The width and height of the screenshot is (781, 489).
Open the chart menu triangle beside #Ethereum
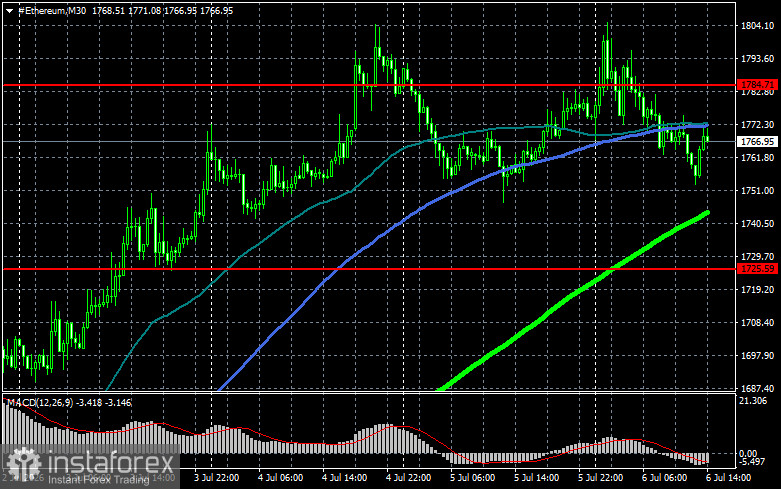click(9, 11)
